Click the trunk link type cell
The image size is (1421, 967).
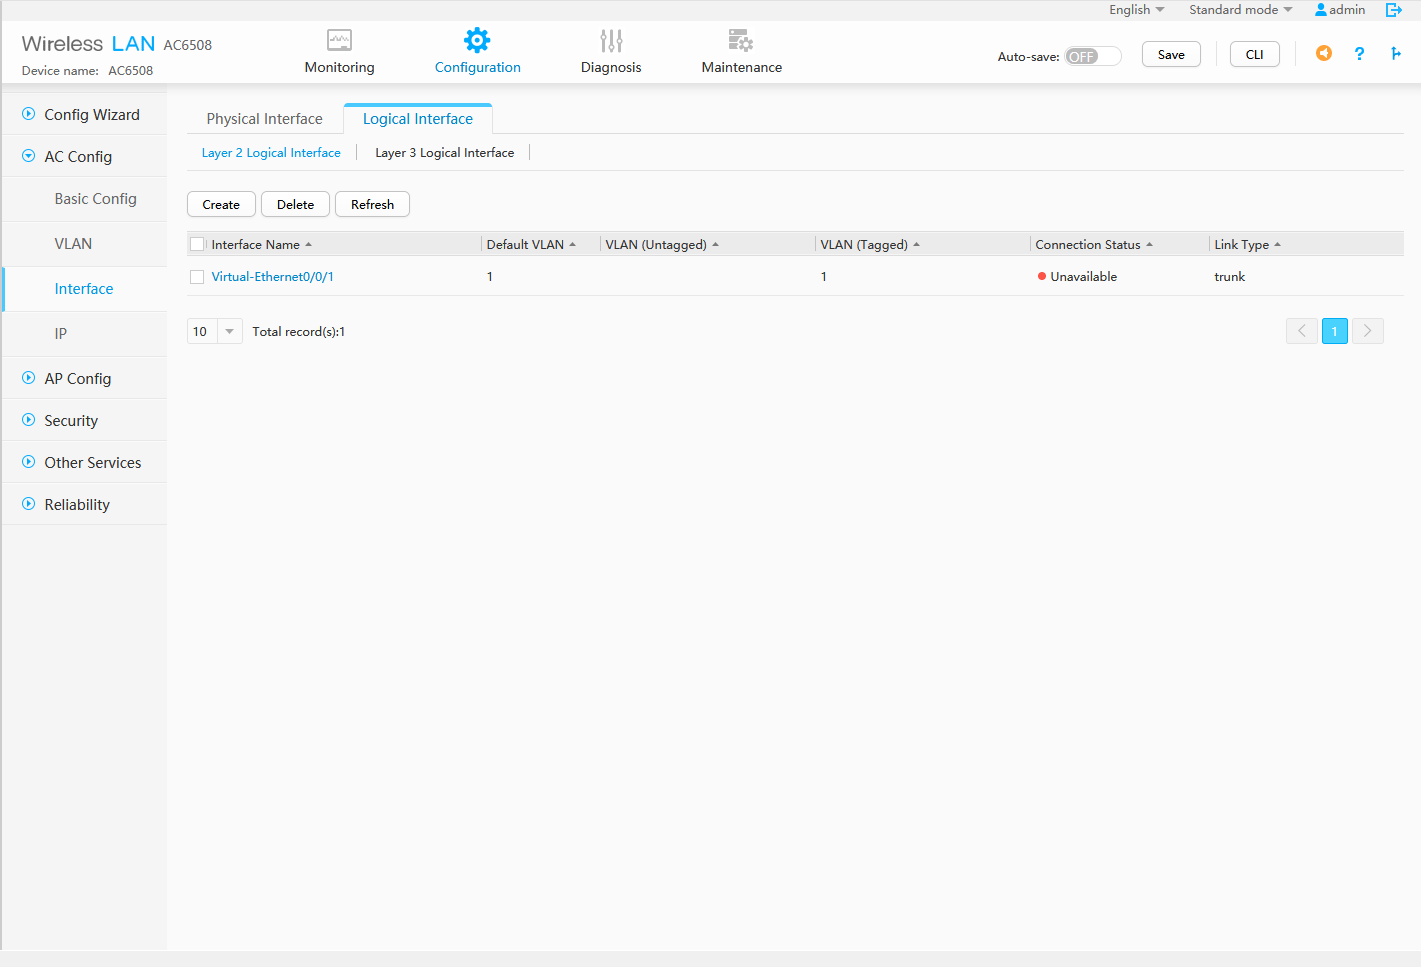point(1229,277)
